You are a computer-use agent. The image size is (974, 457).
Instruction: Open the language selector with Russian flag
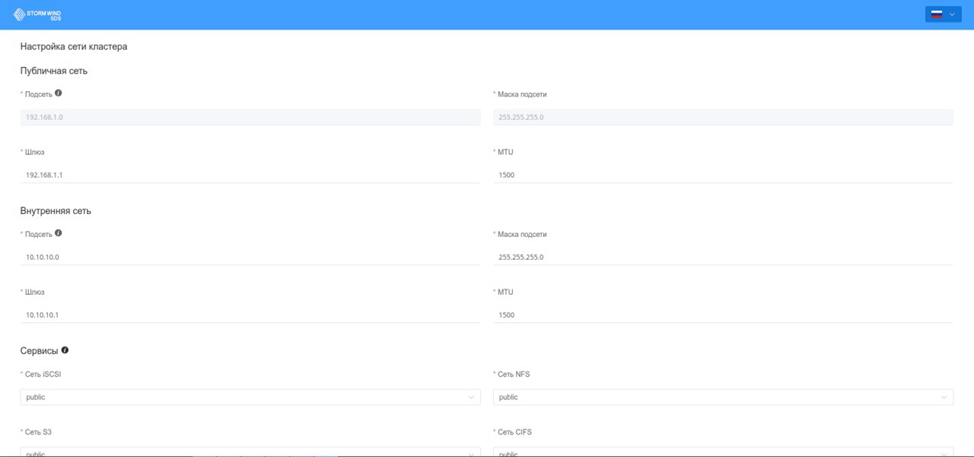coord(943,14)
